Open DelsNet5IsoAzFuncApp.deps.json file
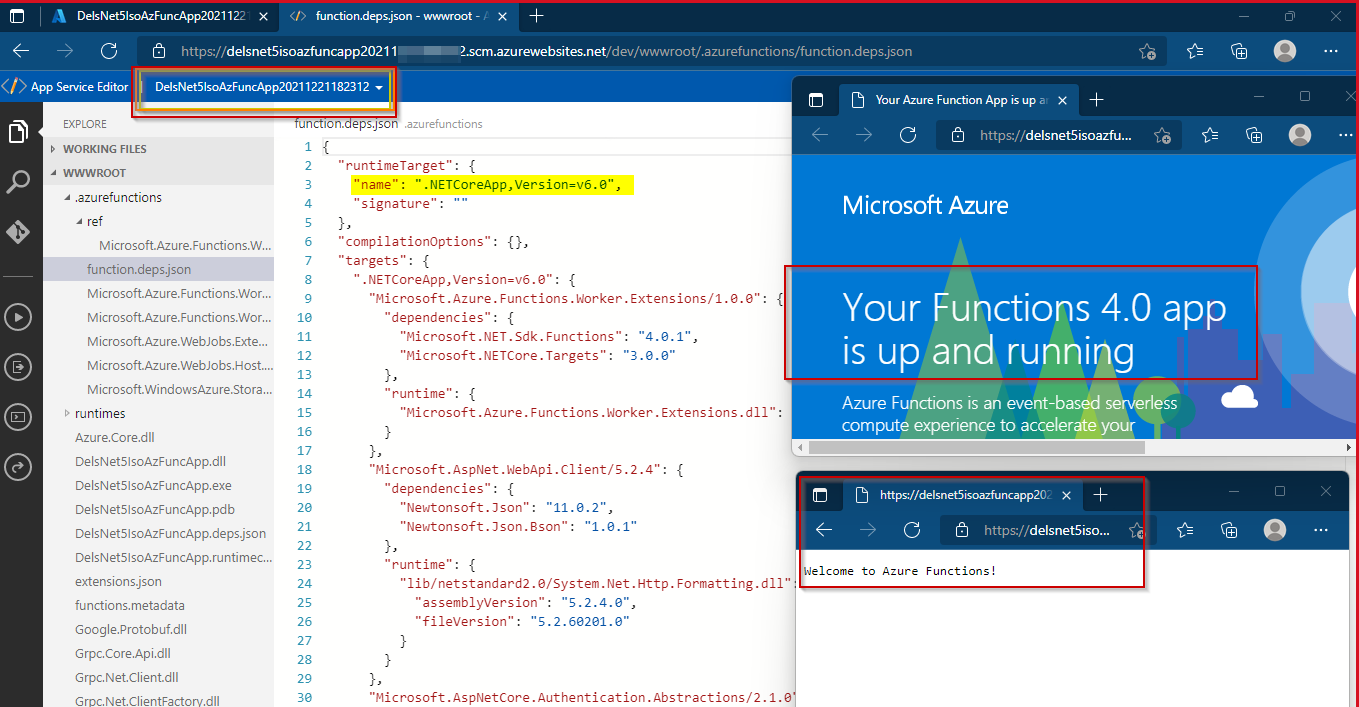The image size is (1359, 707). pyautogui.click(x=170, y=533)
